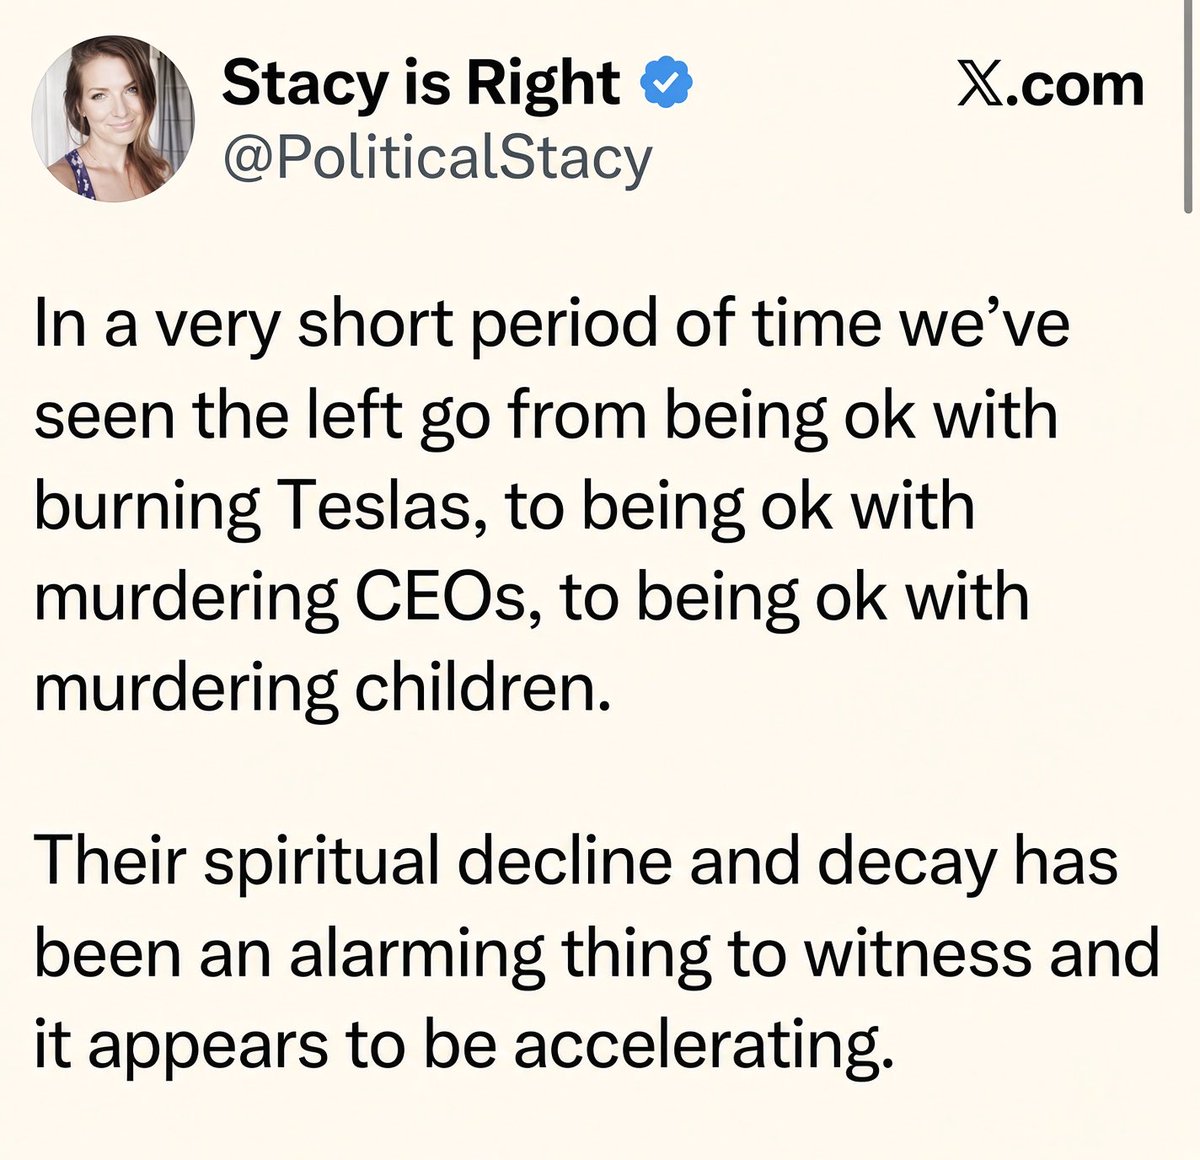The image size is (1200, 1160).
Task: Click the second paragraph starting Their spiritual
Action: 597,954
